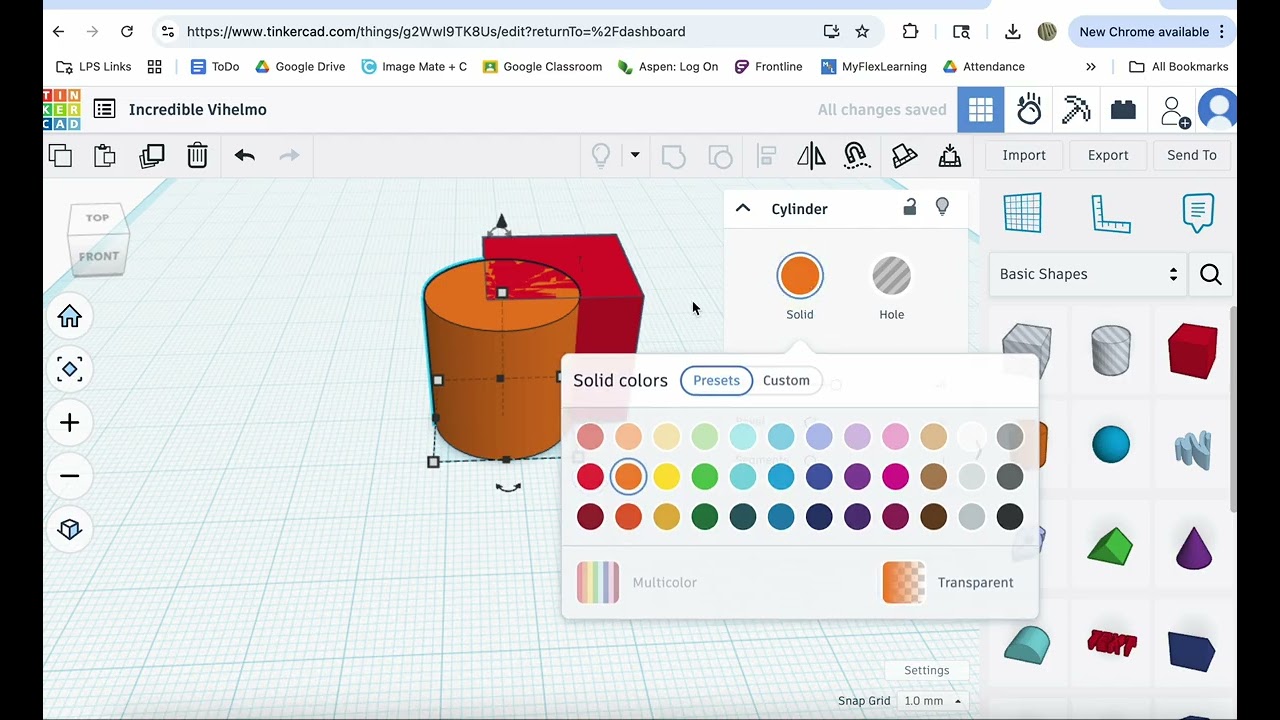Open the 3D design grid view
This screenshot has height=720, width=1280.
coord(980,110)
